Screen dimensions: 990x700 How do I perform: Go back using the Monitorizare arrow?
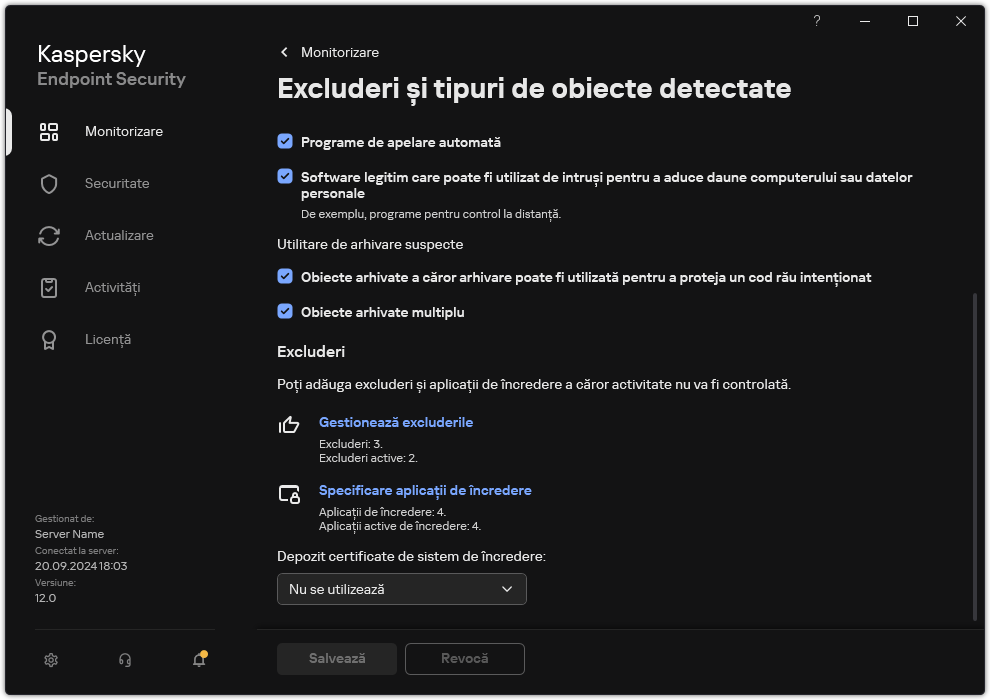pyautogui.click(x=284, y=52)
